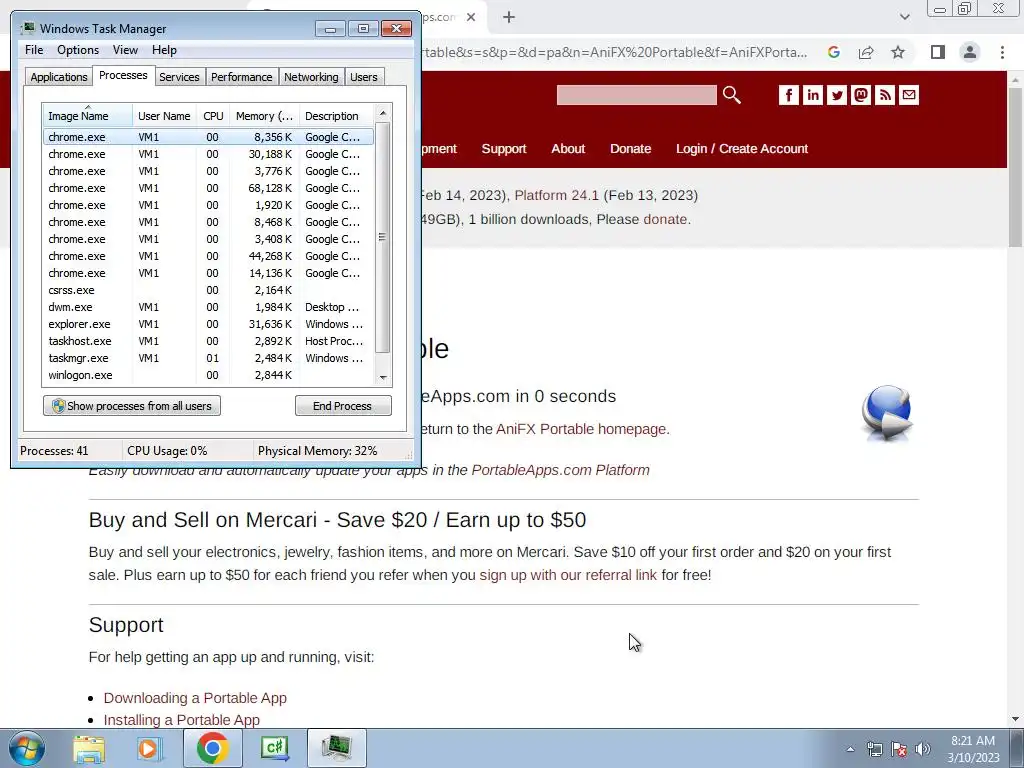Viewport: 1024px width, 768px height.
Task: Open the Windows Start button
Action: click(26, 748)
